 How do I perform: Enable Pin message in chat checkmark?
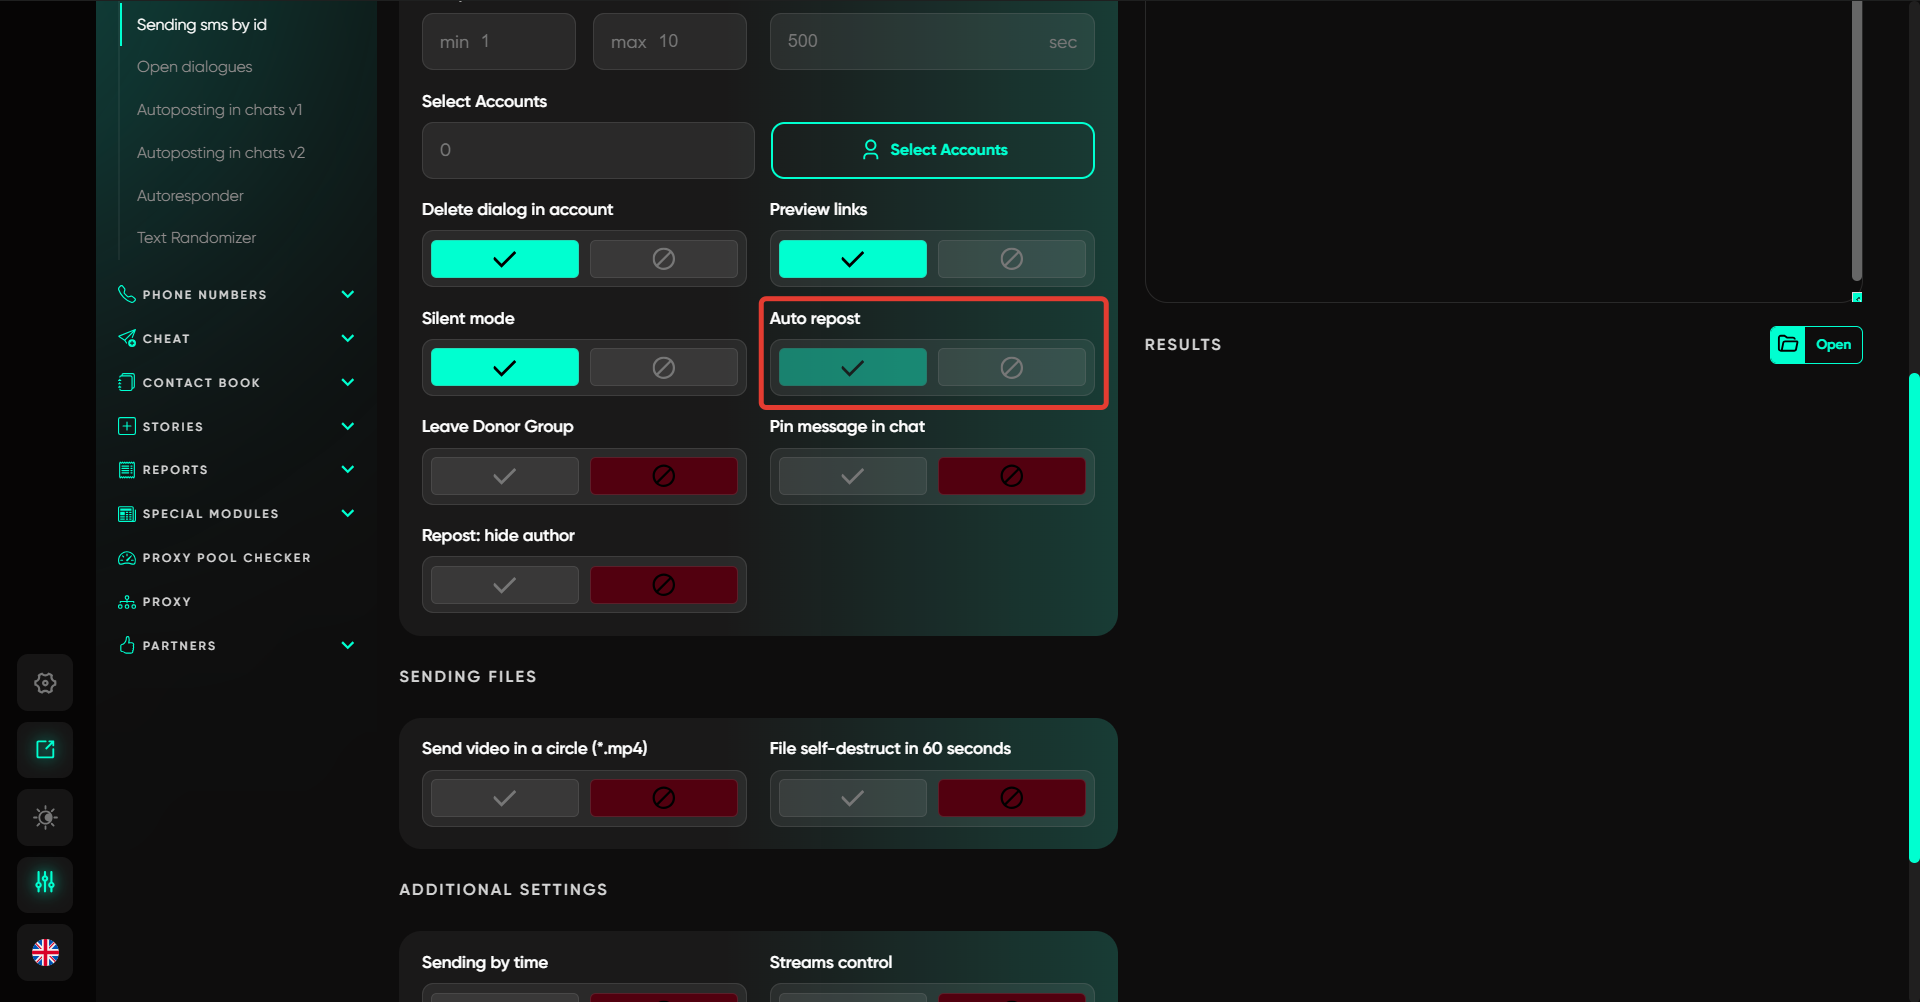click(852, 477)
